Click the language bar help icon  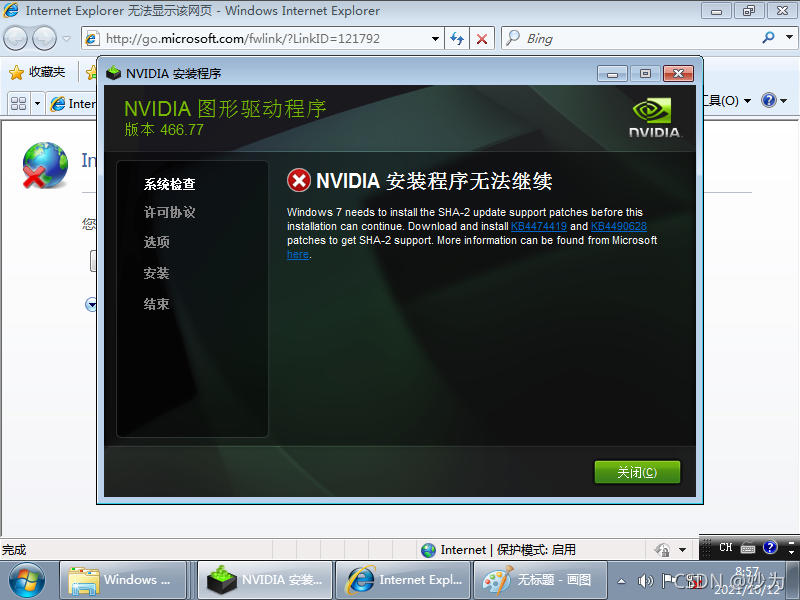[770, 547]
